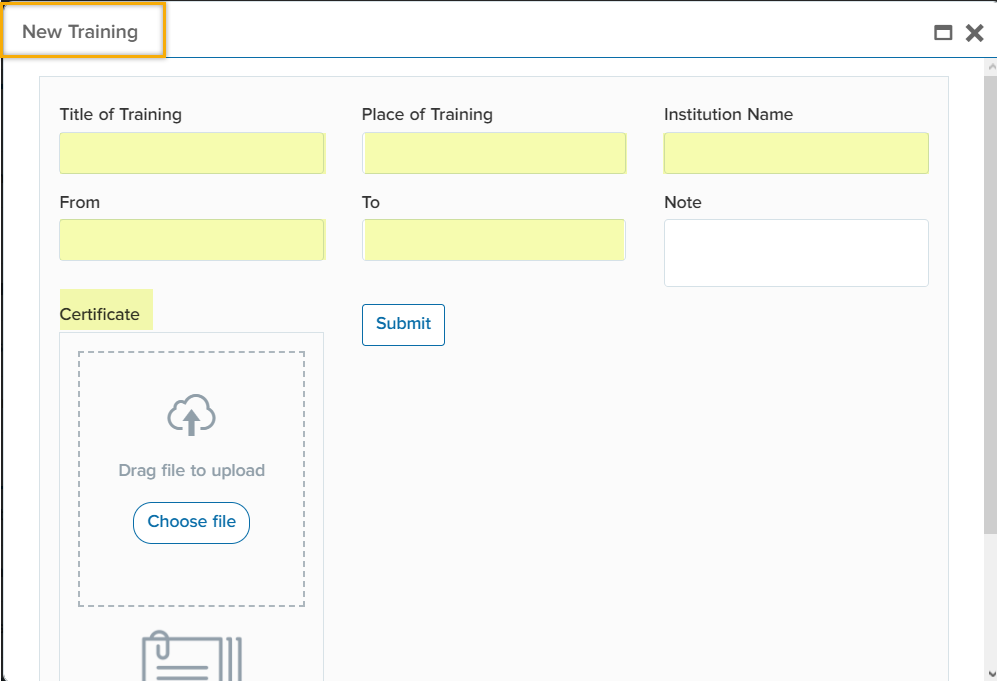Close the New Training dialog

pyautogui.click(x=974, y=33)
